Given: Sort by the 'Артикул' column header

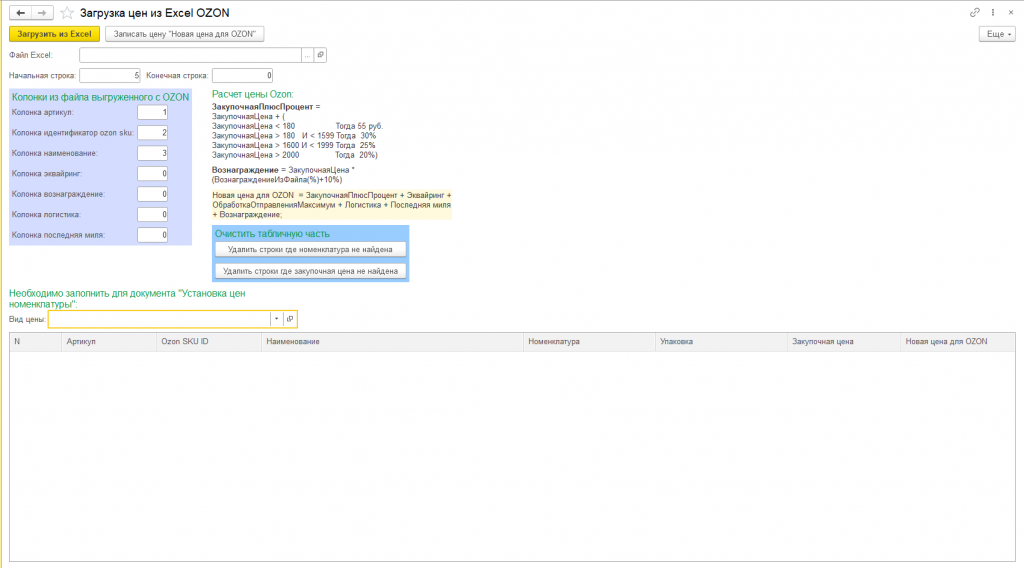Looking at the screenshot, I should tap(109, 341).
